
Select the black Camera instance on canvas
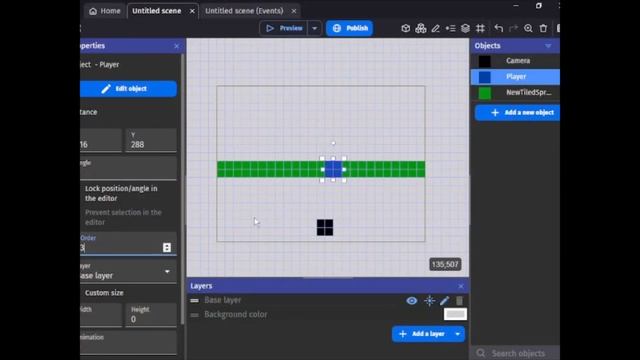[325, 227]
